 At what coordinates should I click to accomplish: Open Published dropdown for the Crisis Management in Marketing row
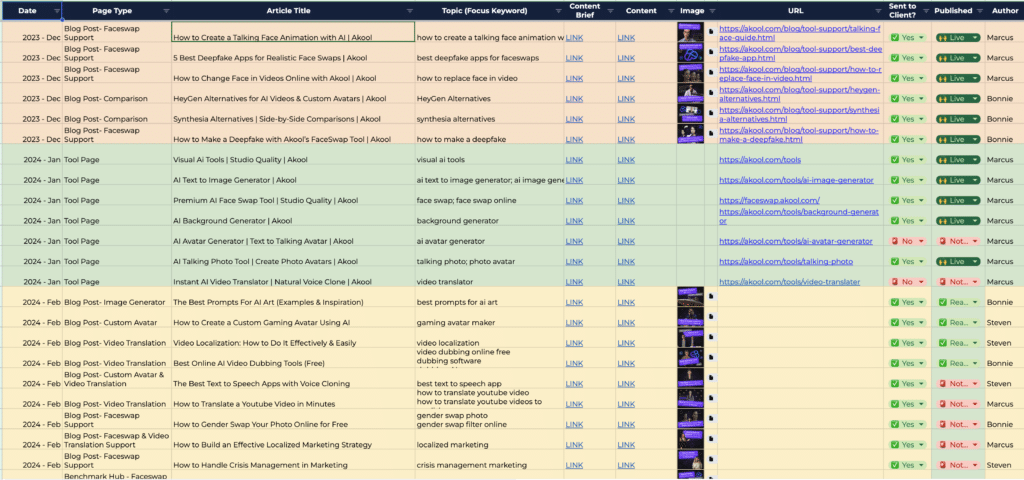pos(957,466)
